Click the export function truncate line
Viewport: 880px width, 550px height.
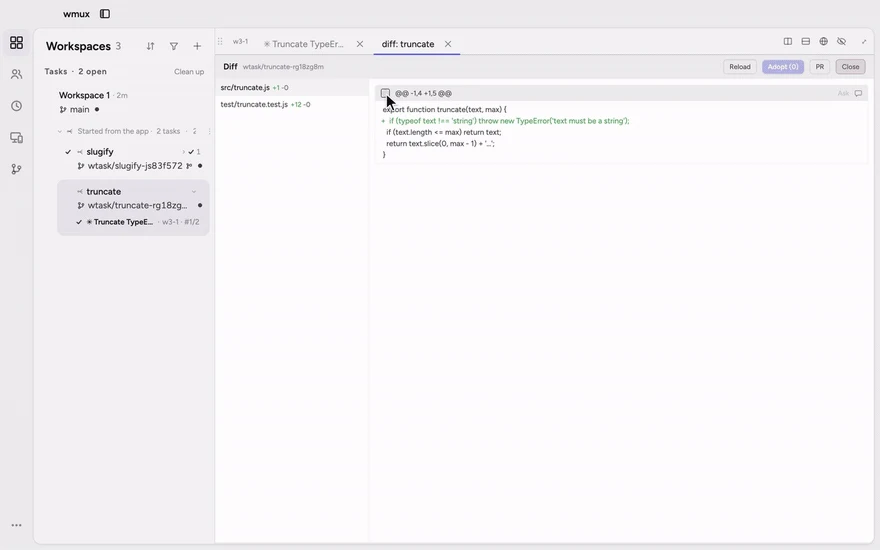point(444,109)
